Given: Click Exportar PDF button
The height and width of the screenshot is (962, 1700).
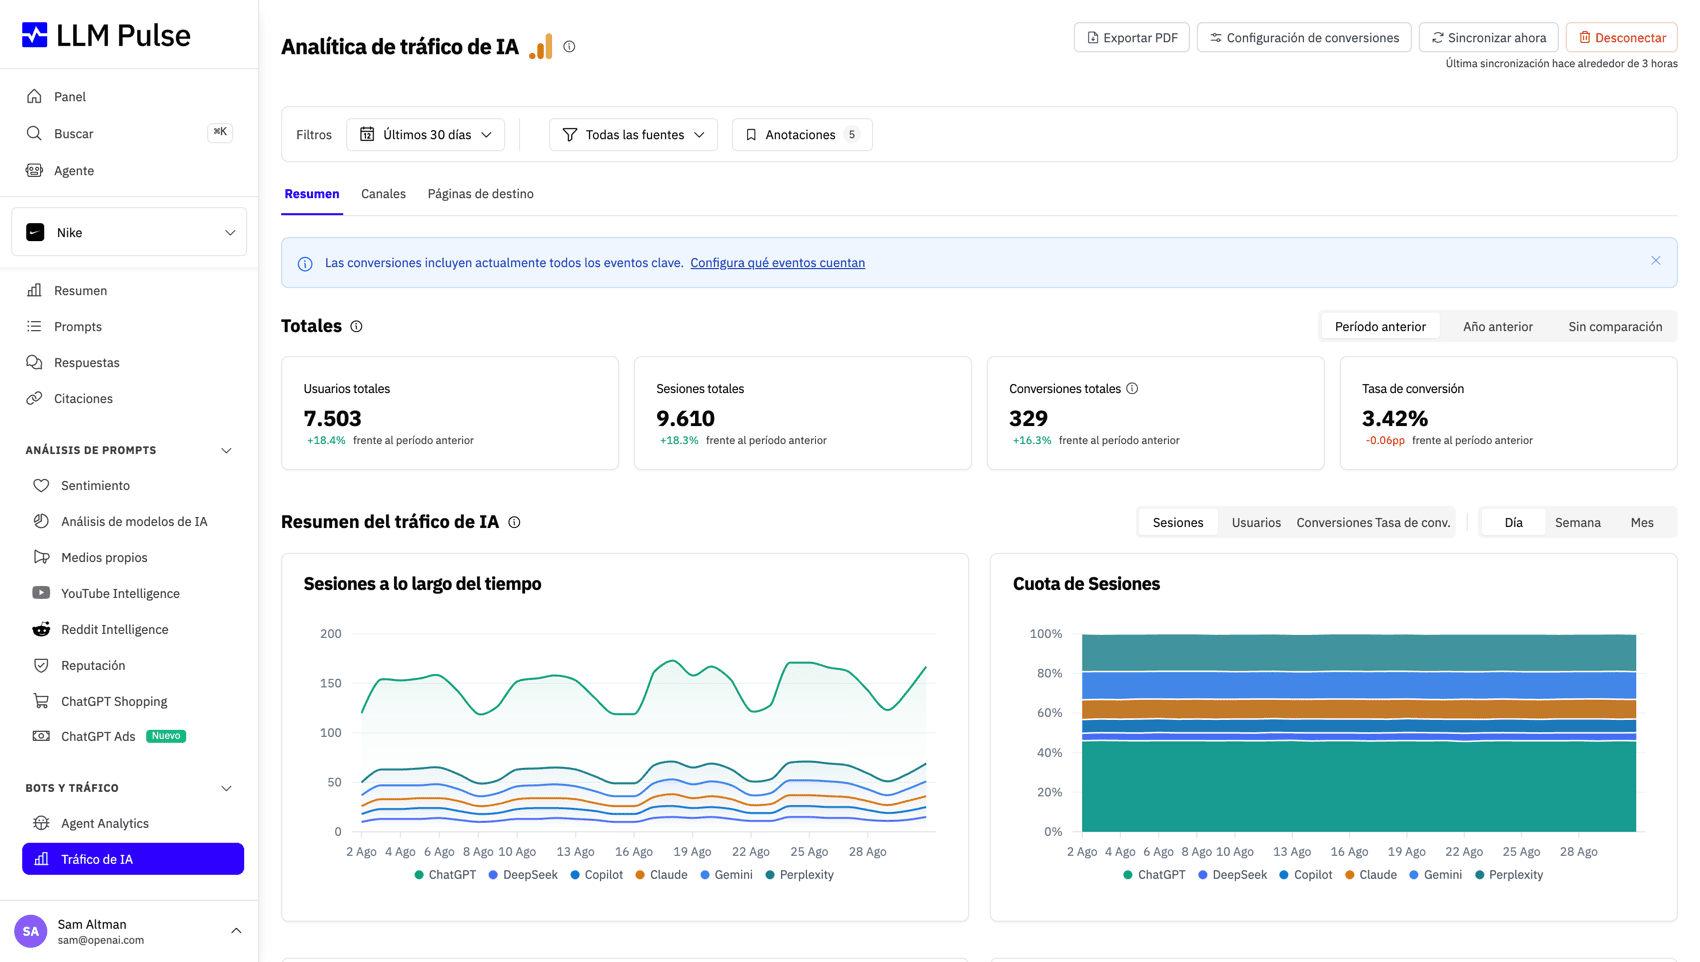Looking at the screenshot, I should (x=1132, y=38).
